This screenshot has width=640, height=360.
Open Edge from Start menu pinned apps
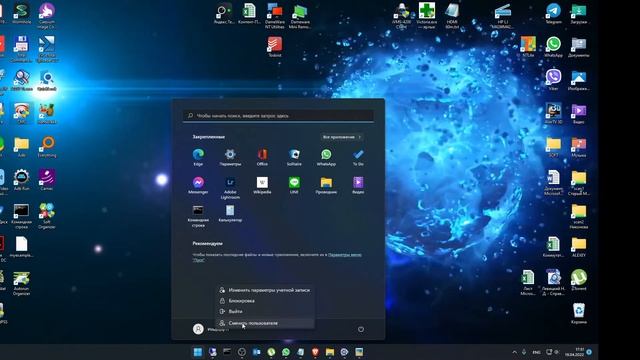pos(198,157)
